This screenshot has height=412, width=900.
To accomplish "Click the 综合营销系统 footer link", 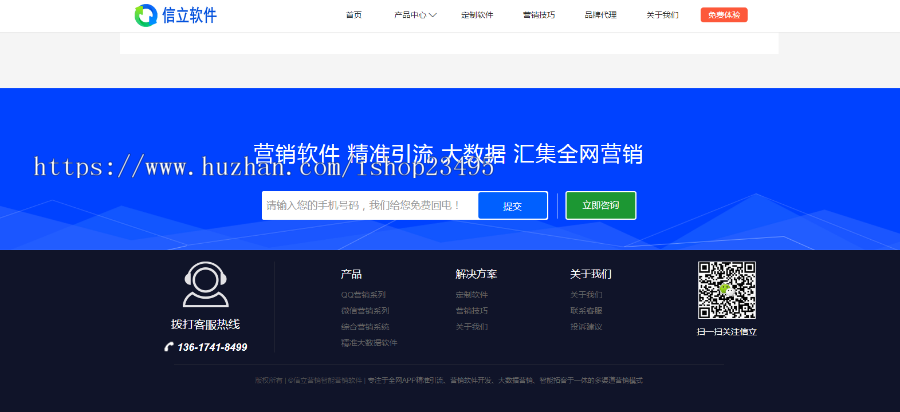I will (365, 327).
